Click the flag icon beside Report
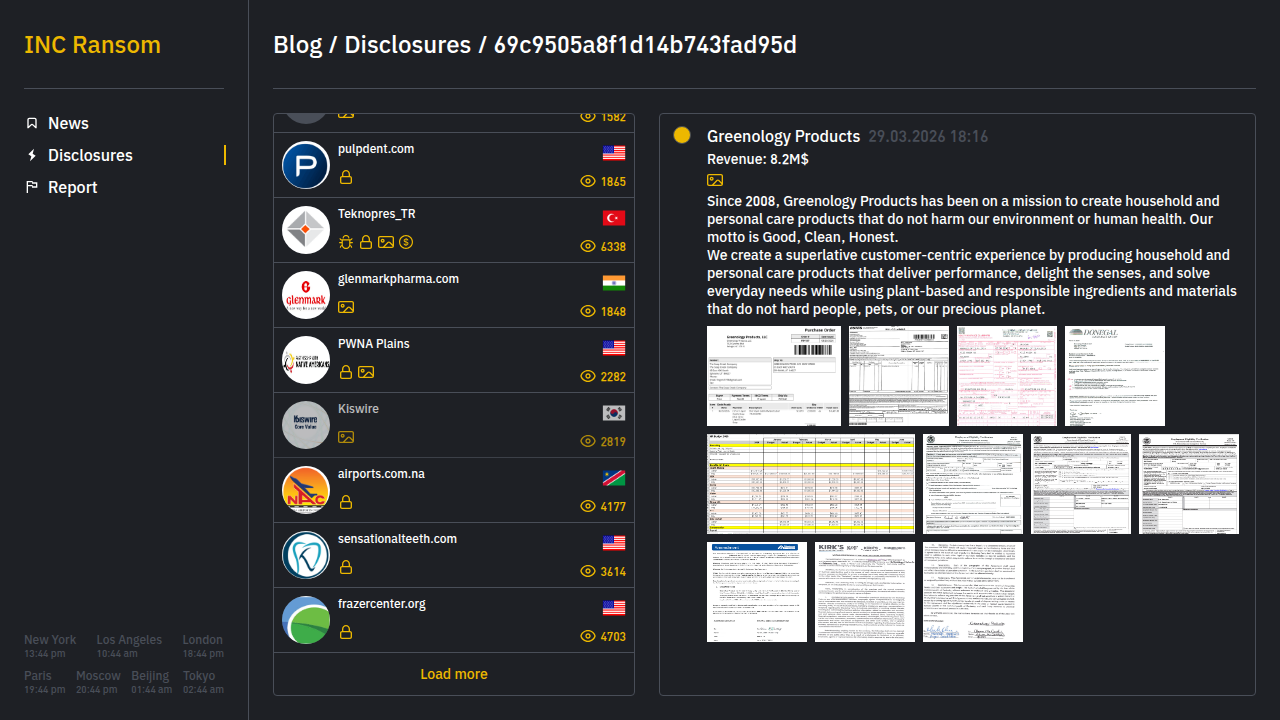The height and width of the screenshot is (720, 1280). pos(32,187)
